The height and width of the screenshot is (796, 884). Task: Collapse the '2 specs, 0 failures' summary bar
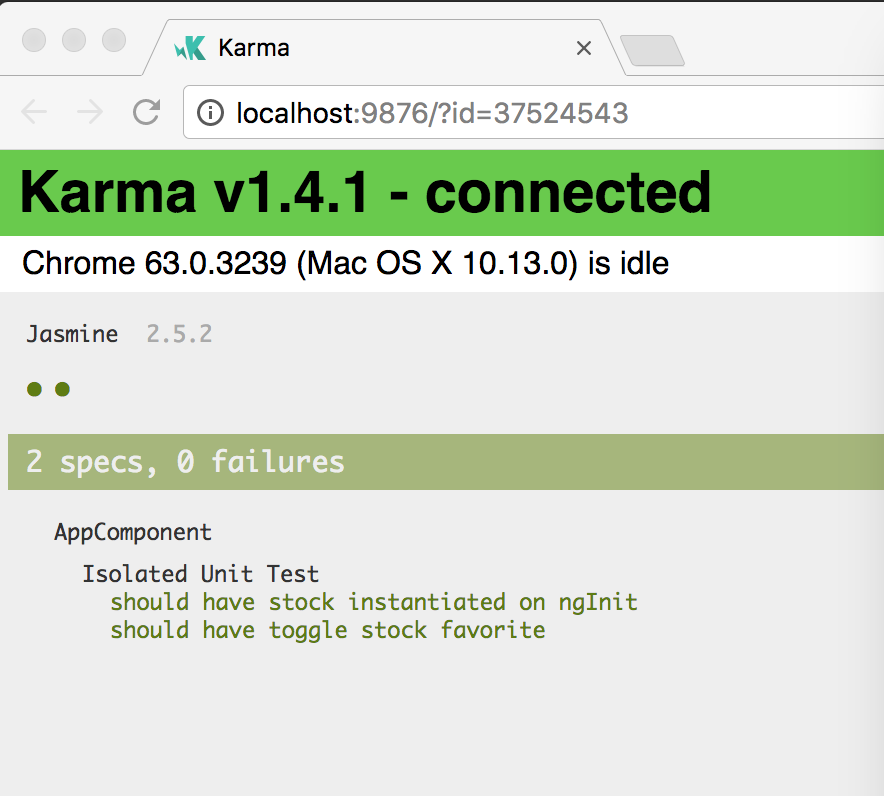tap(186, 462)
